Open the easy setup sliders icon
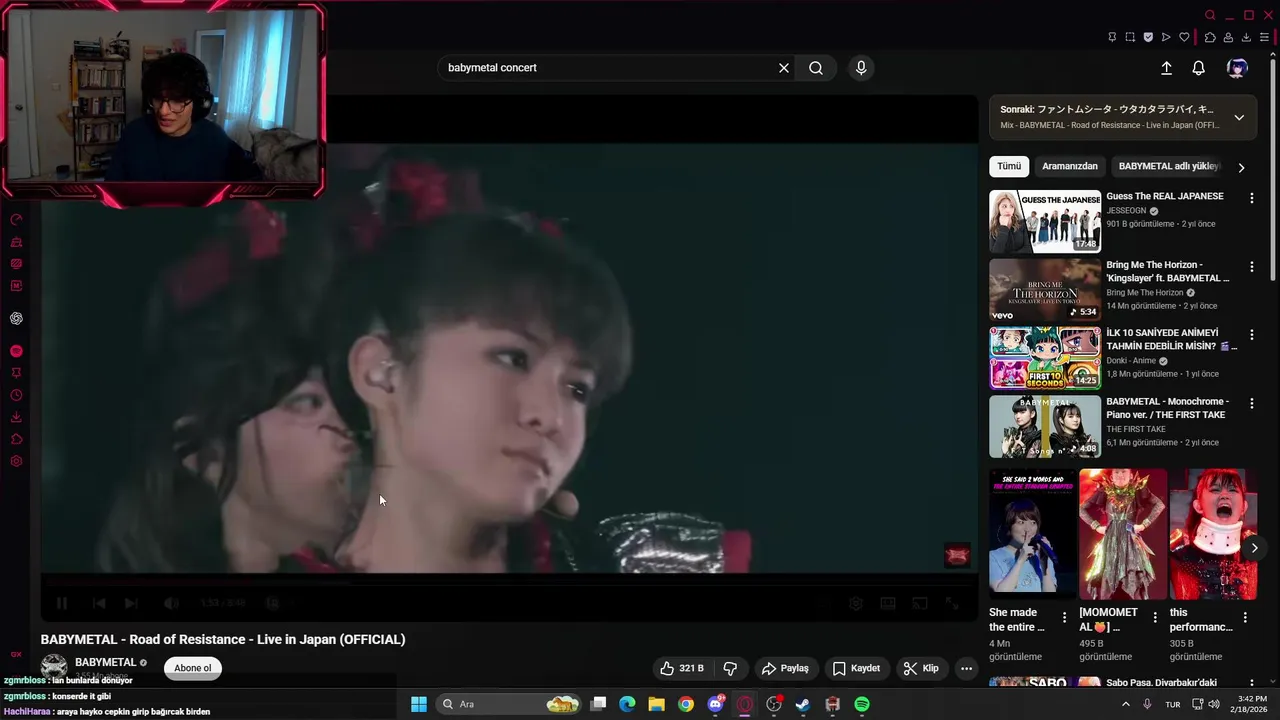Screen dimensions: 1280x720 click(1264, 37)
